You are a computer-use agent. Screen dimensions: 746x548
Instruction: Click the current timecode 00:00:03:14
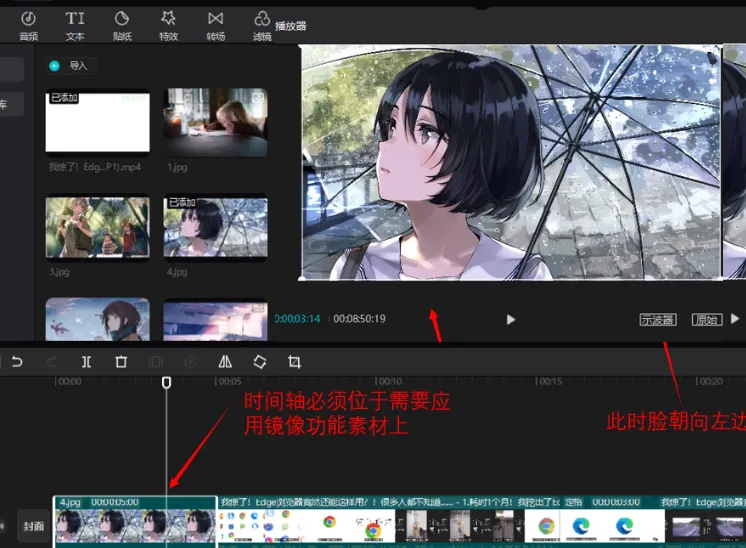tap(297, 319)
